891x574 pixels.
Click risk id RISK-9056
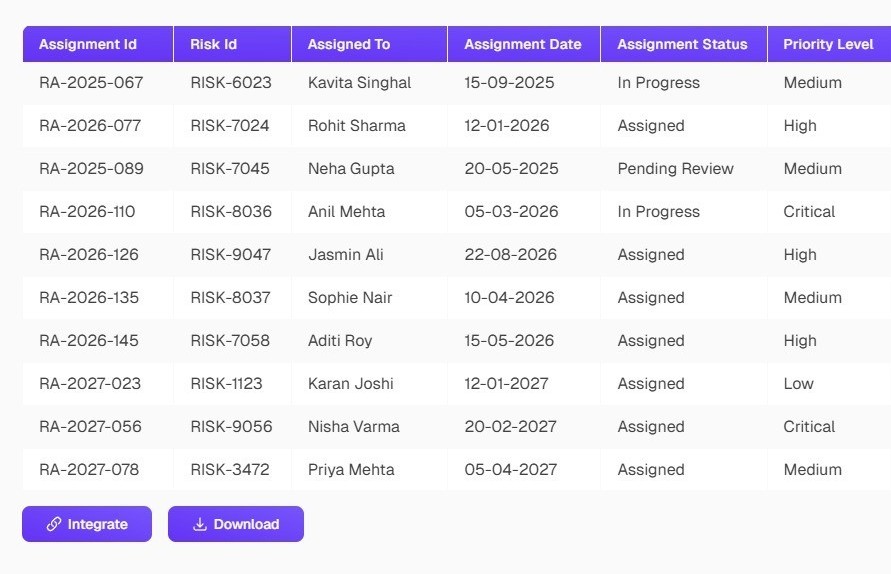(x=231, y=427)
